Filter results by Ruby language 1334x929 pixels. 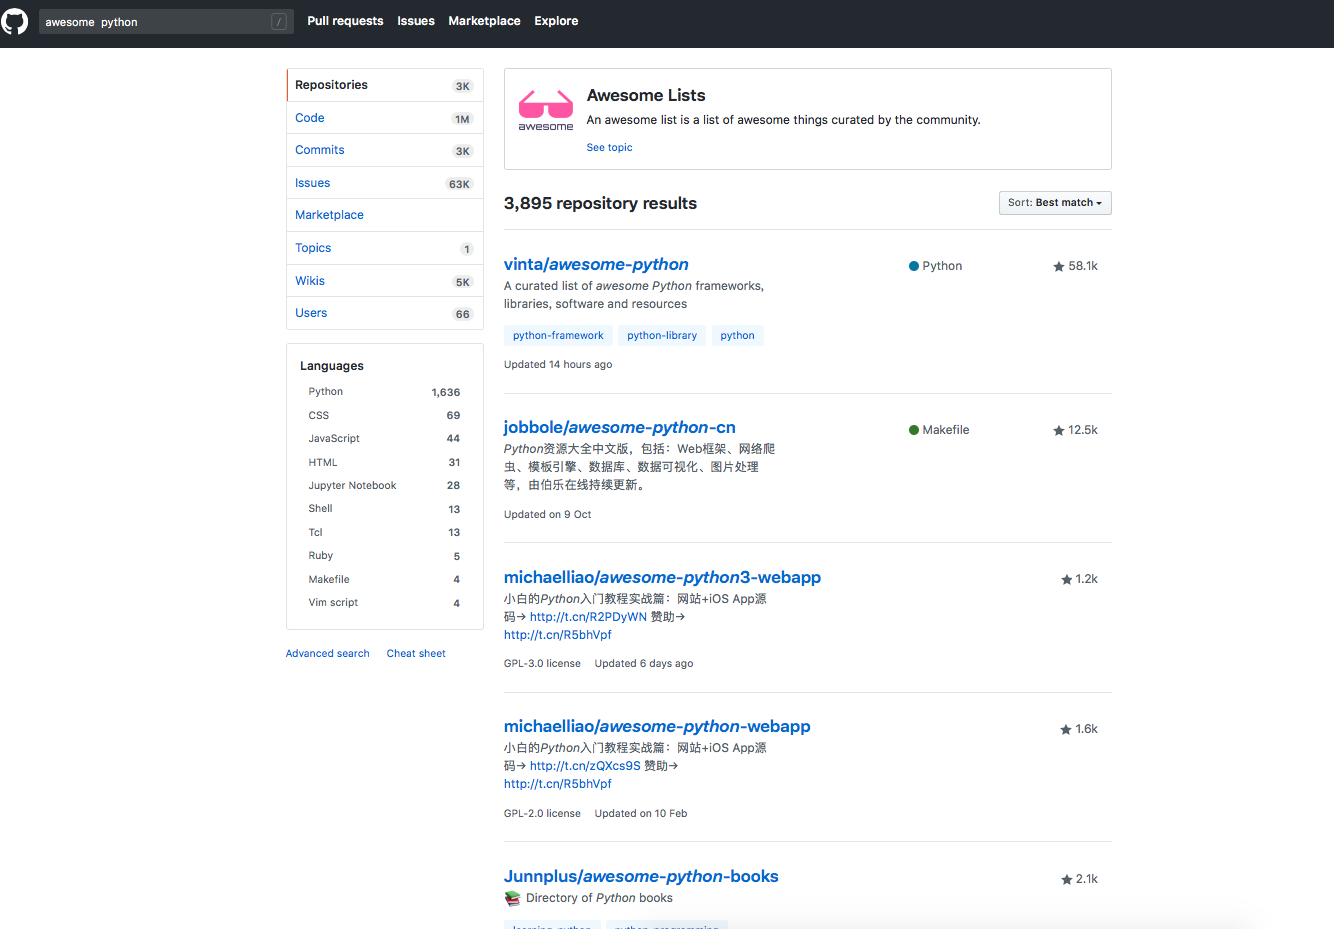click(384, 555)
